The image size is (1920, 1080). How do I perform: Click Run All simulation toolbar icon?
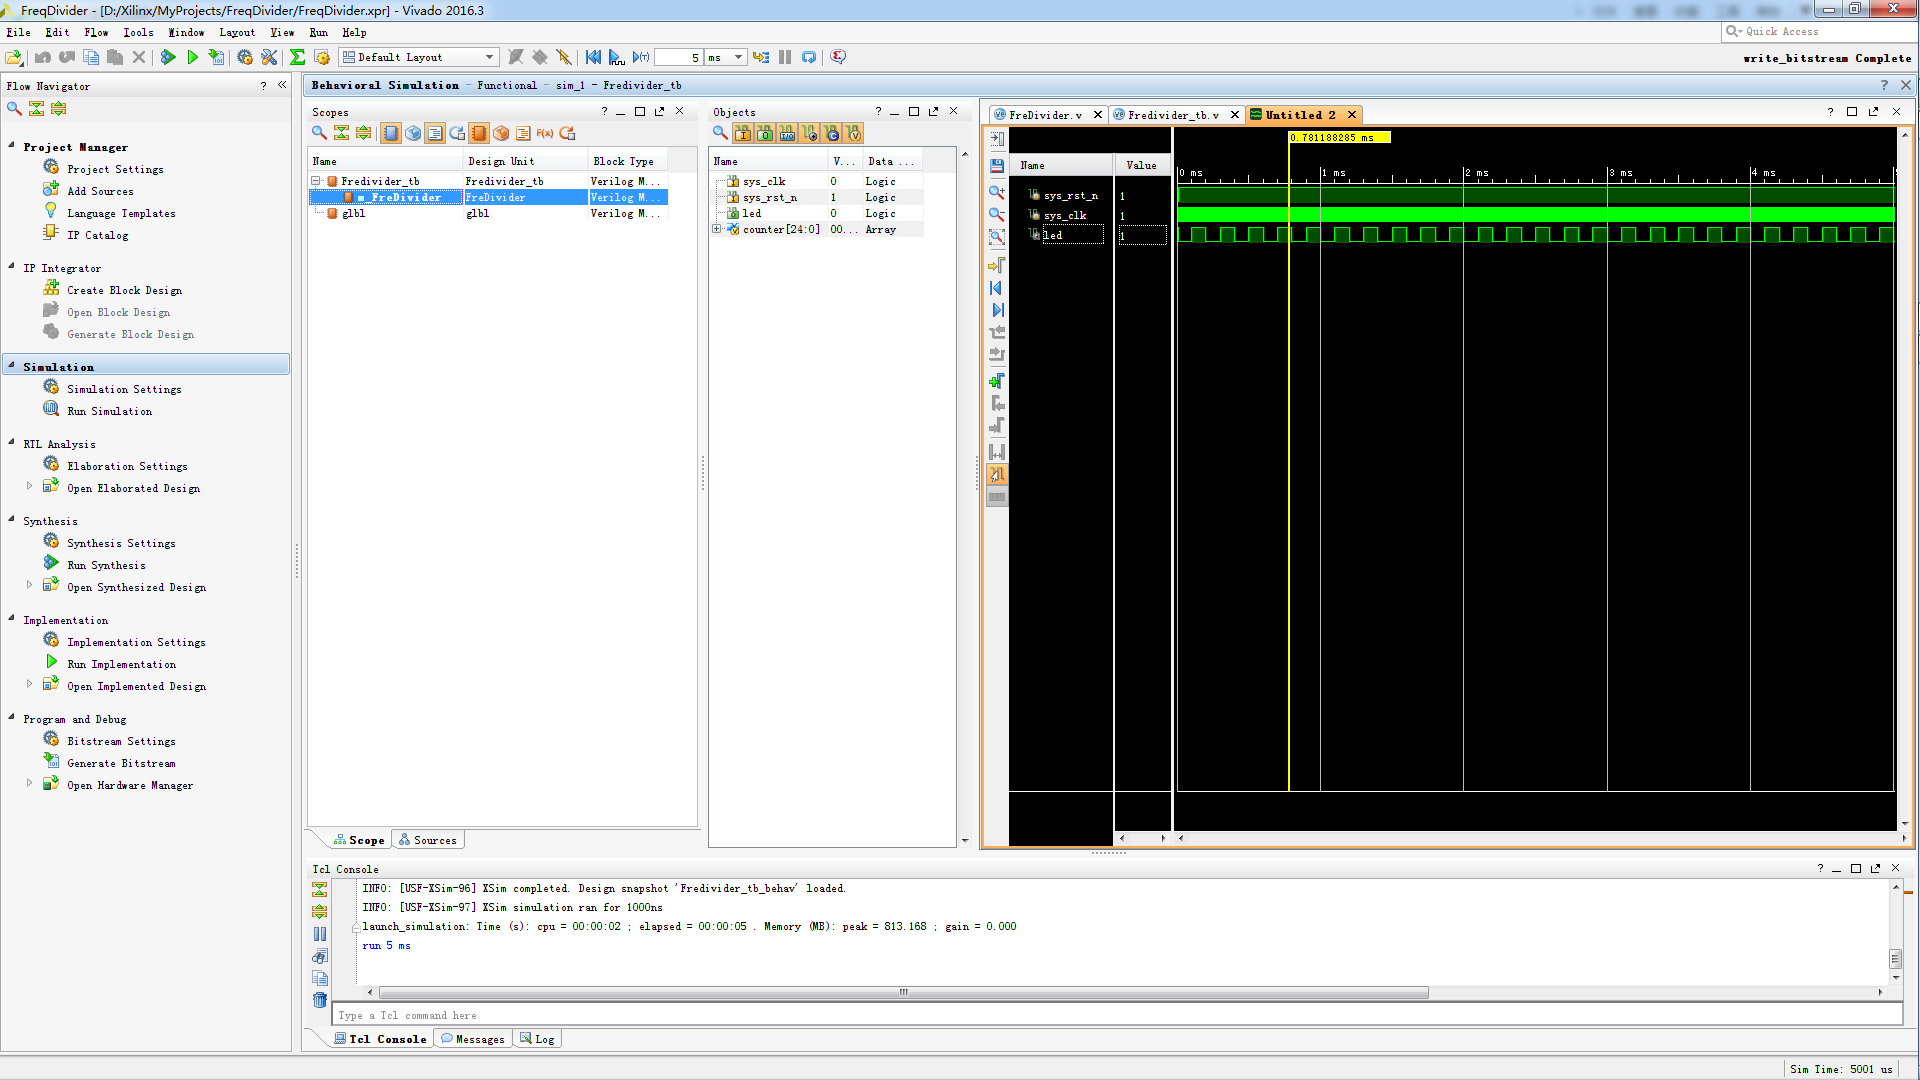coord(616,57)
